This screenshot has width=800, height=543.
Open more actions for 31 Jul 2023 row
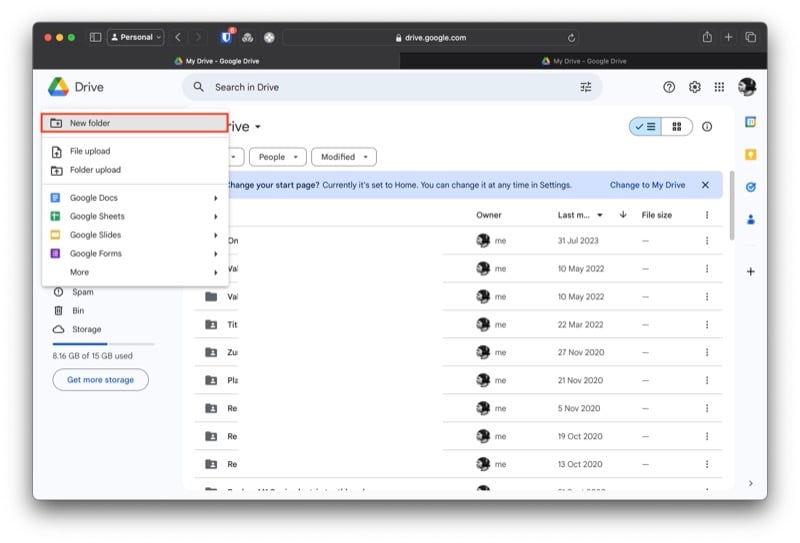(707, 240)
